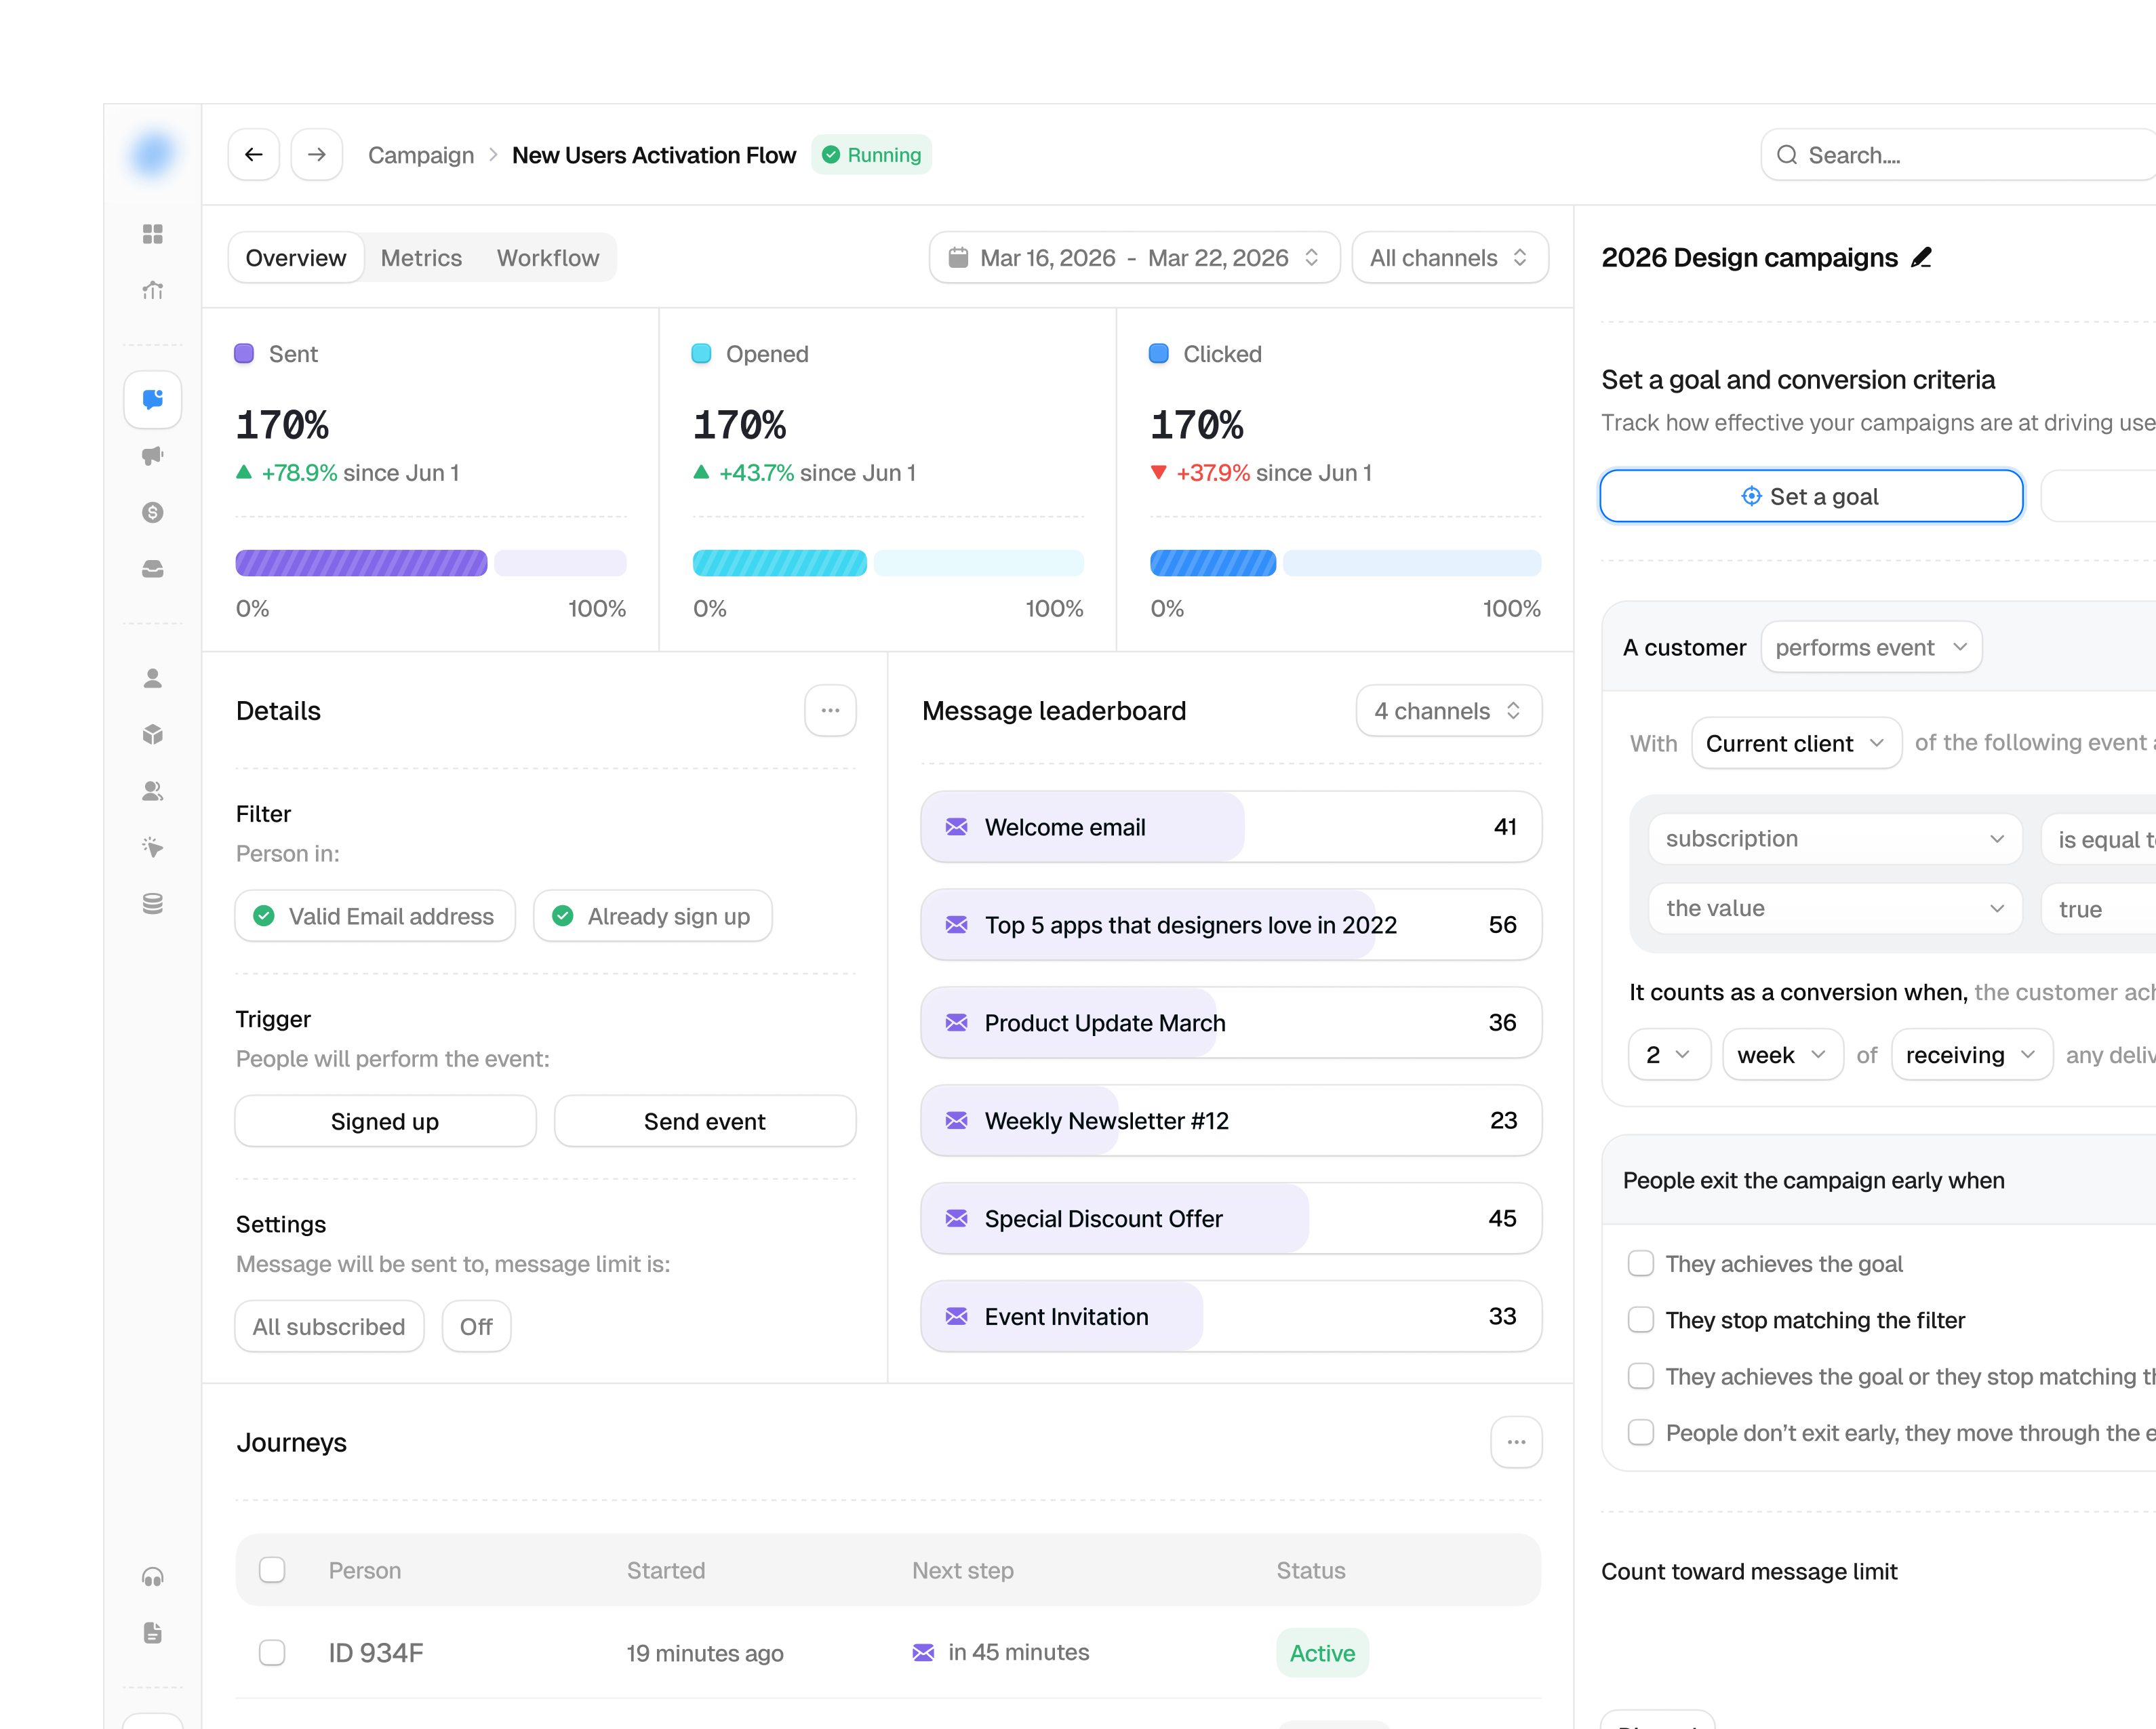
Task: Click the Signed up trigger button
Action: pyautogui.click(x=385, y=1122)
